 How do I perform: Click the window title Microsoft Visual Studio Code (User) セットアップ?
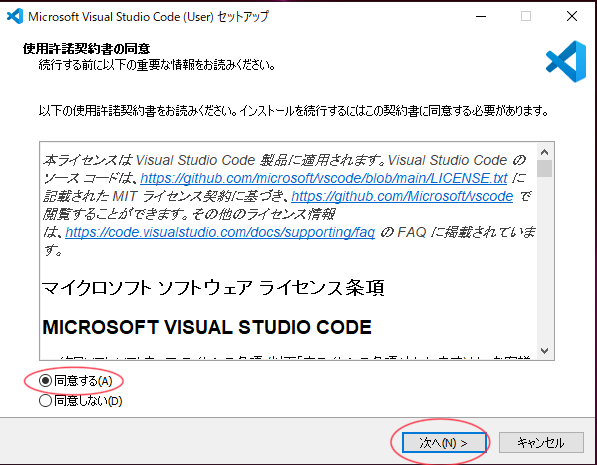point(148,17)
